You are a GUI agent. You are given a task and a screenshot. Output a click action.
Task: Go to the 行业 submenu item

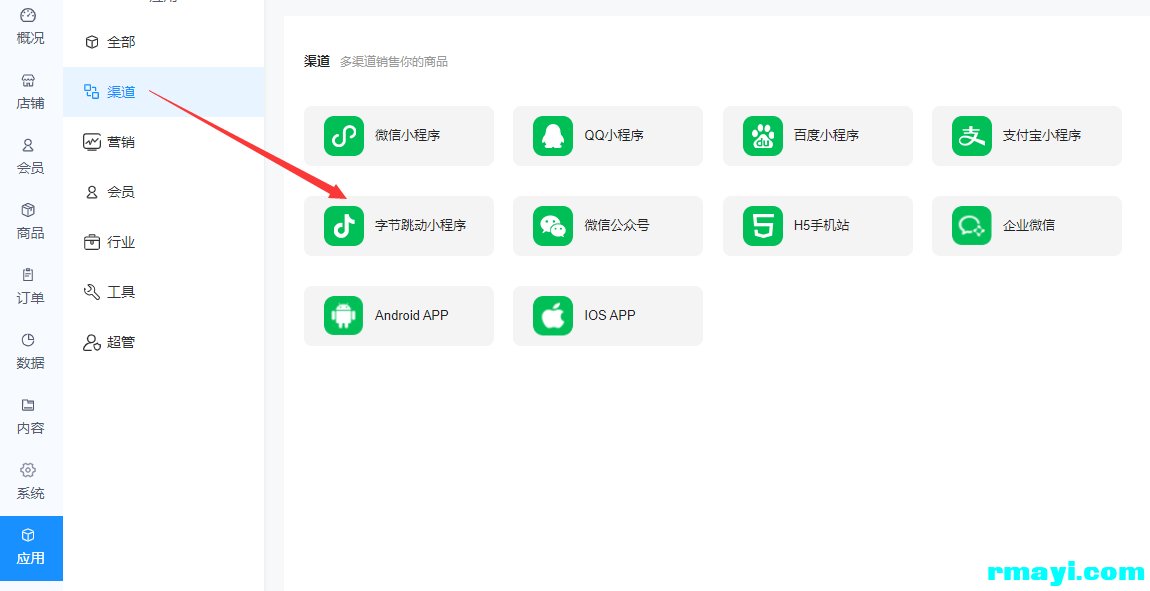(164, 242)
